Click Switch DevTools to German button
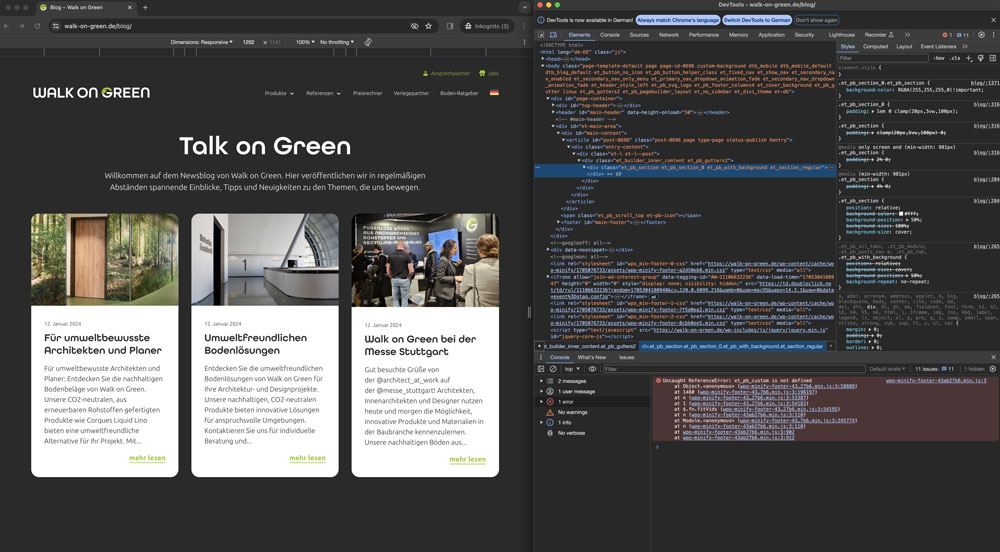Screen dimensions: 1000x552 coord(757,20)
